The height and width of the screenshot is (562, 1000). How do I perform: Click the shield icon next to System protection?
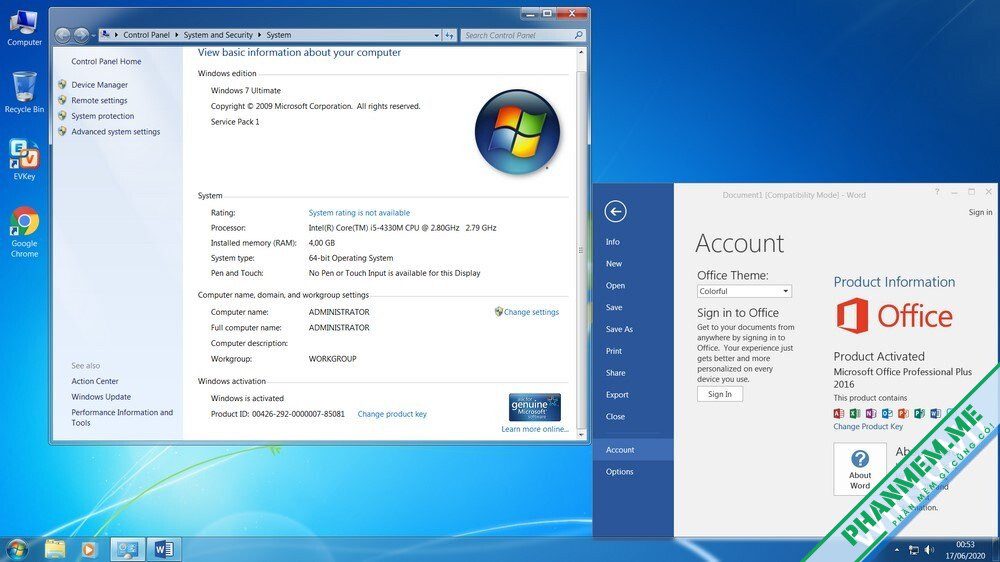coord(62,115)
